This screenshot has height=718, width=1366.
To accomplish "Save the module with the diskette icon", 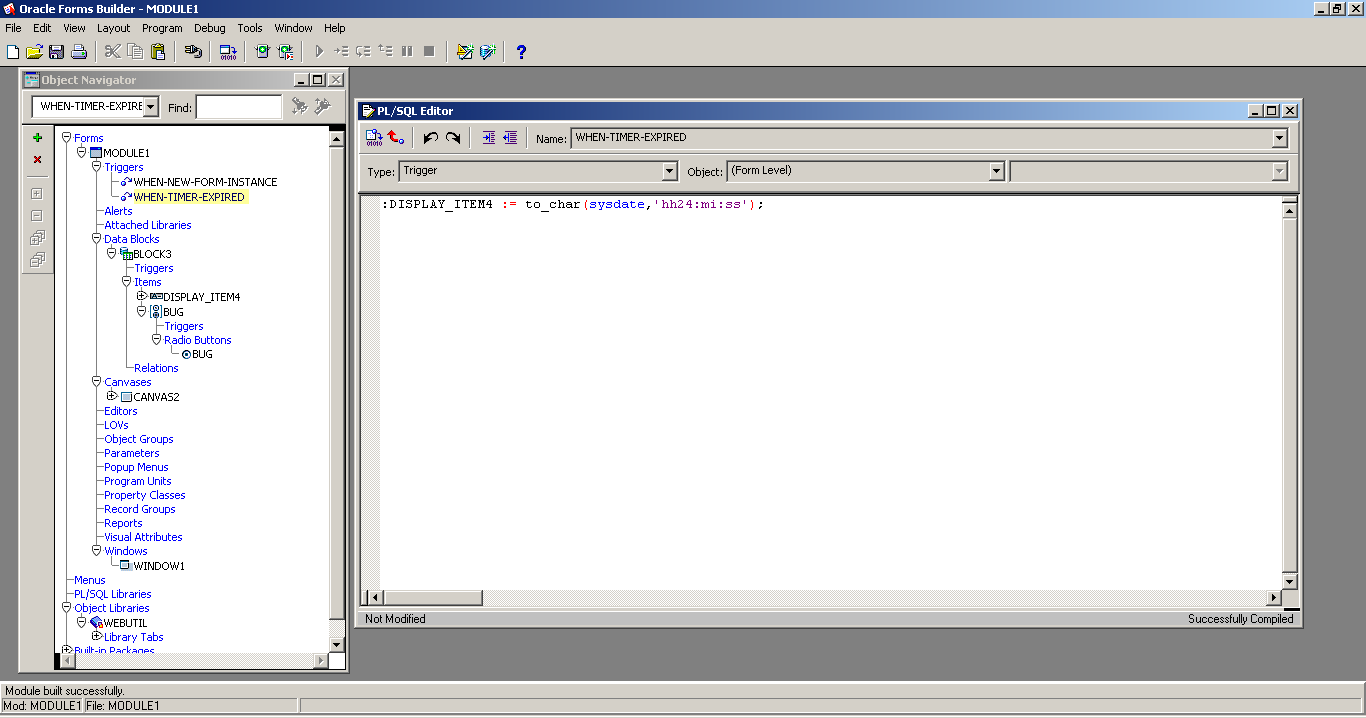I will click(x=56, y=52).
